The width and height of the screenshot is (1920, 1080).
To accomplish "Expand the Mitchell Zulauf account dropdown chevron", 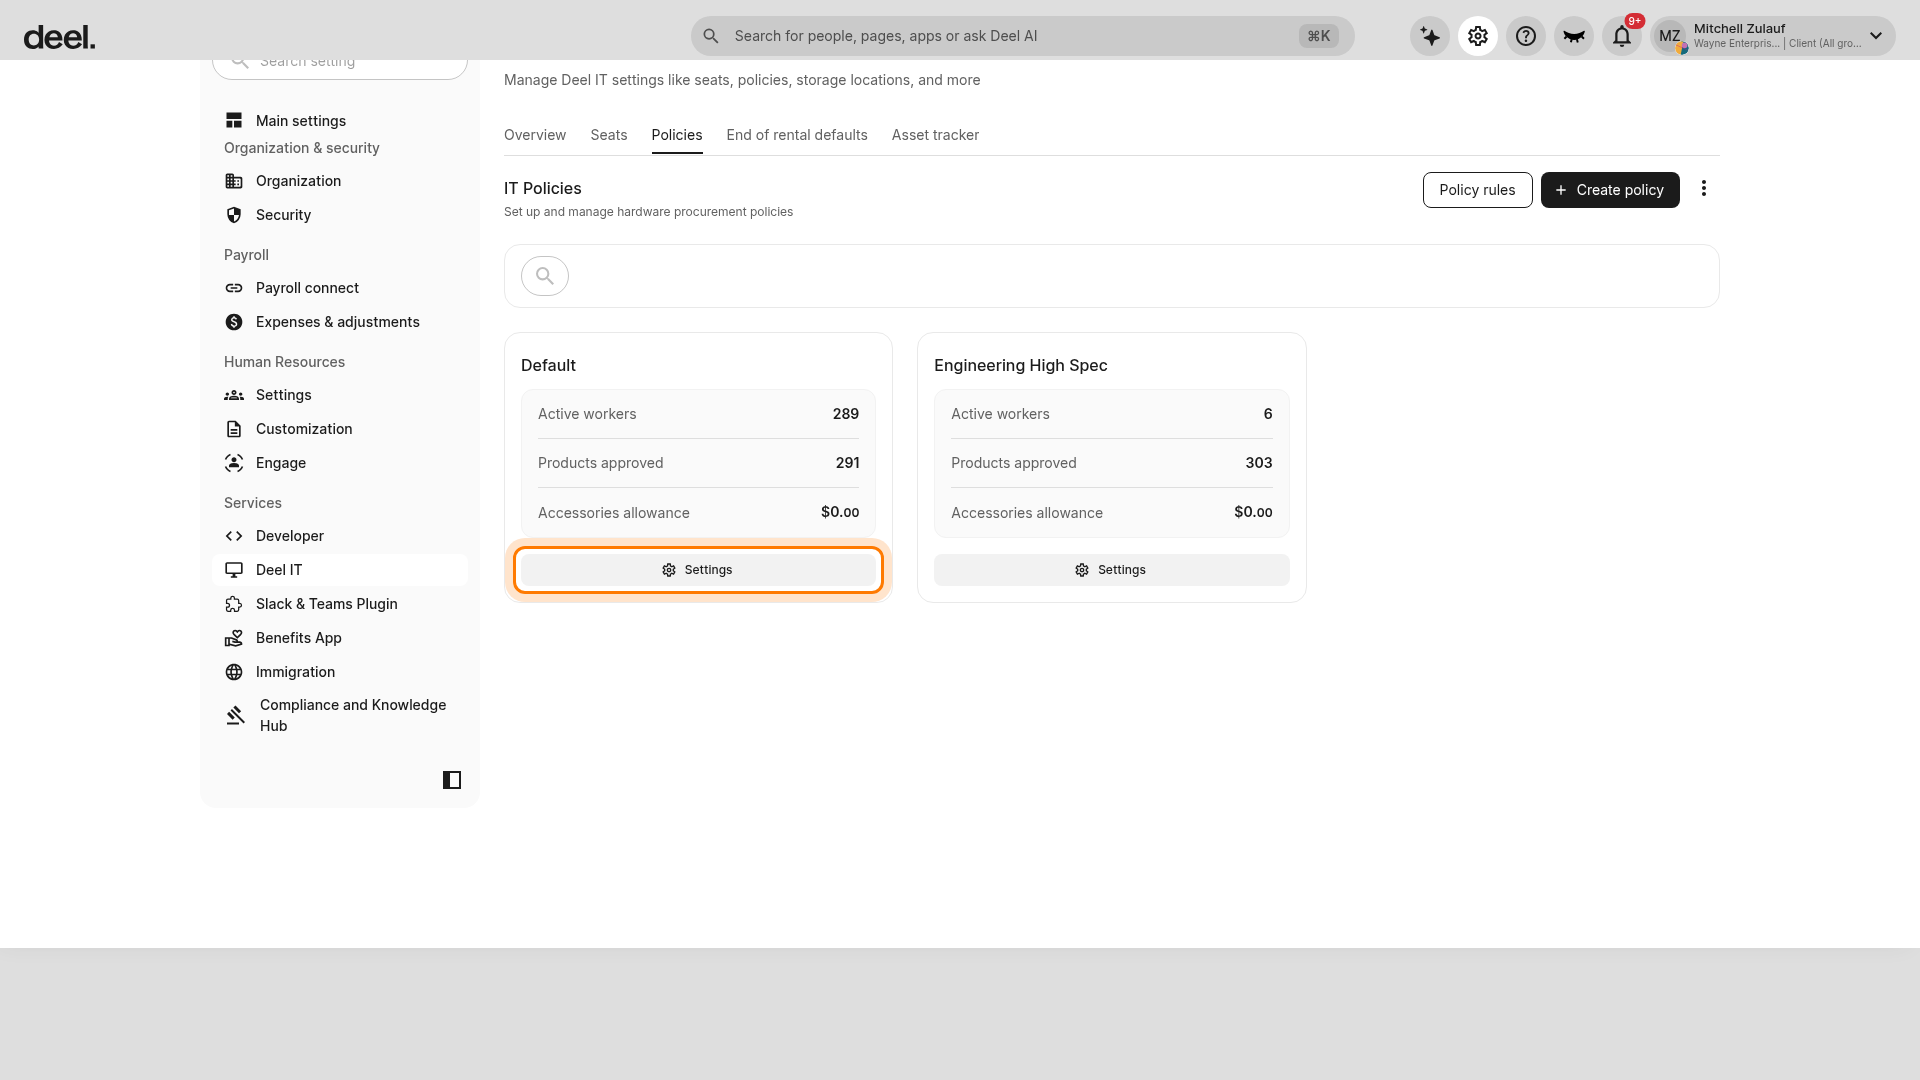I will pyautogui.click(x=1876, y=36).
